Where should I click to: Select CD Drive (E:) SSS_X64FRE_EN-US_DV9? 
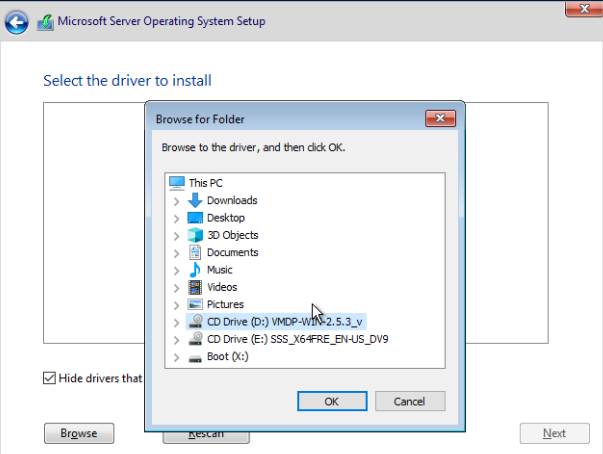tap(297, 339)
